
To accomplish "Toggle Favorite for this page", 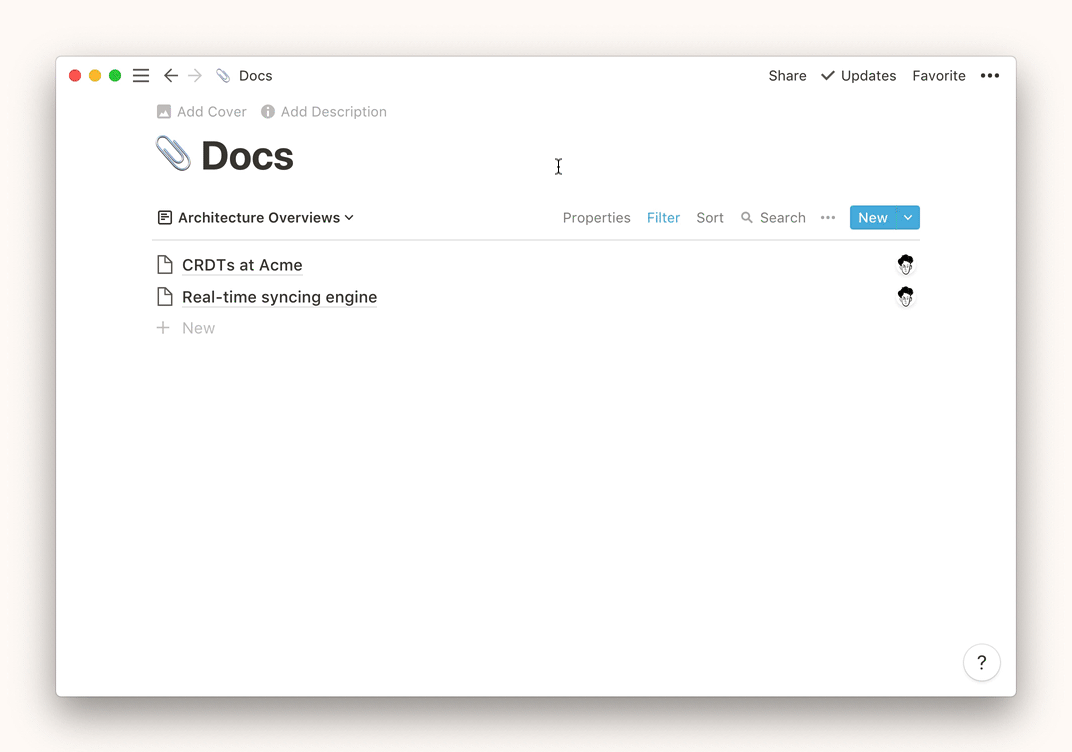I will (938, 76).
